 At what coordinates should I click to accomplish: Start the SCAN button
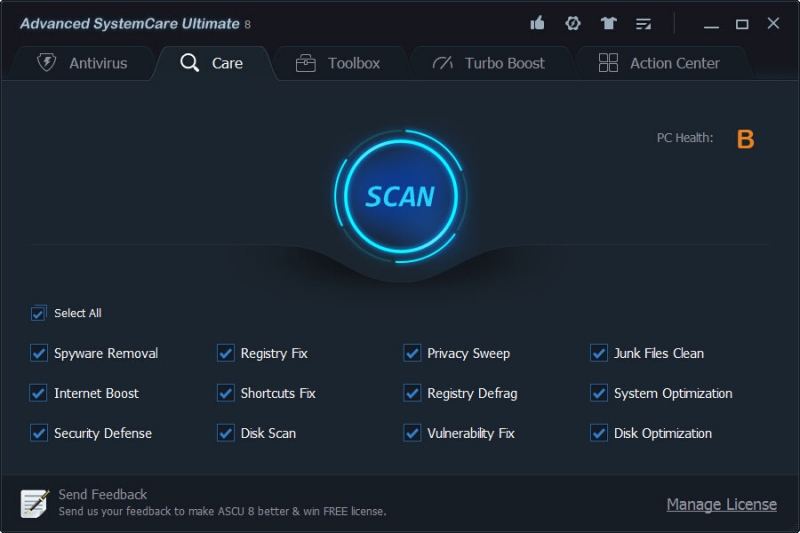(401, 196)
